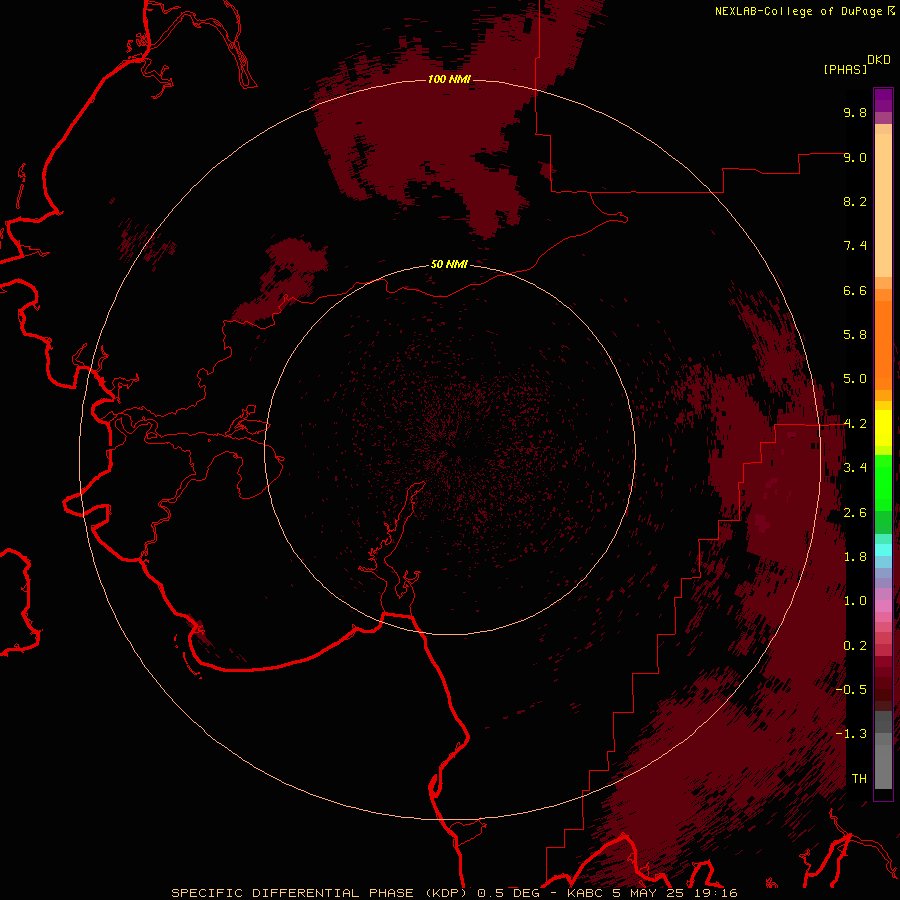Select the 100 NMI range ring label
Viewport: 900px width, 900px height.
(449, 79)
